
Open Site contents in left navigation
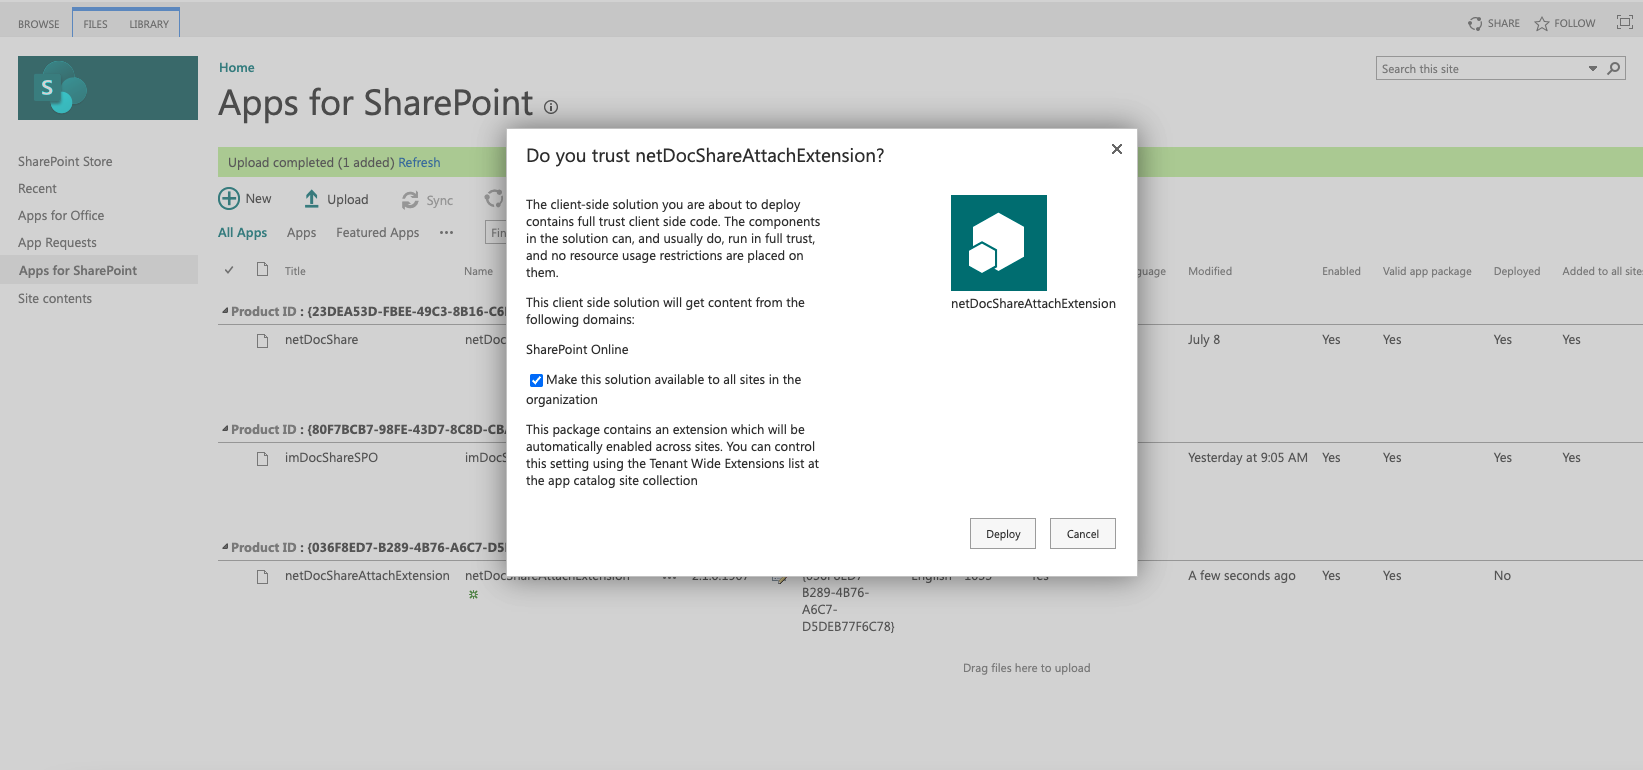55,298
